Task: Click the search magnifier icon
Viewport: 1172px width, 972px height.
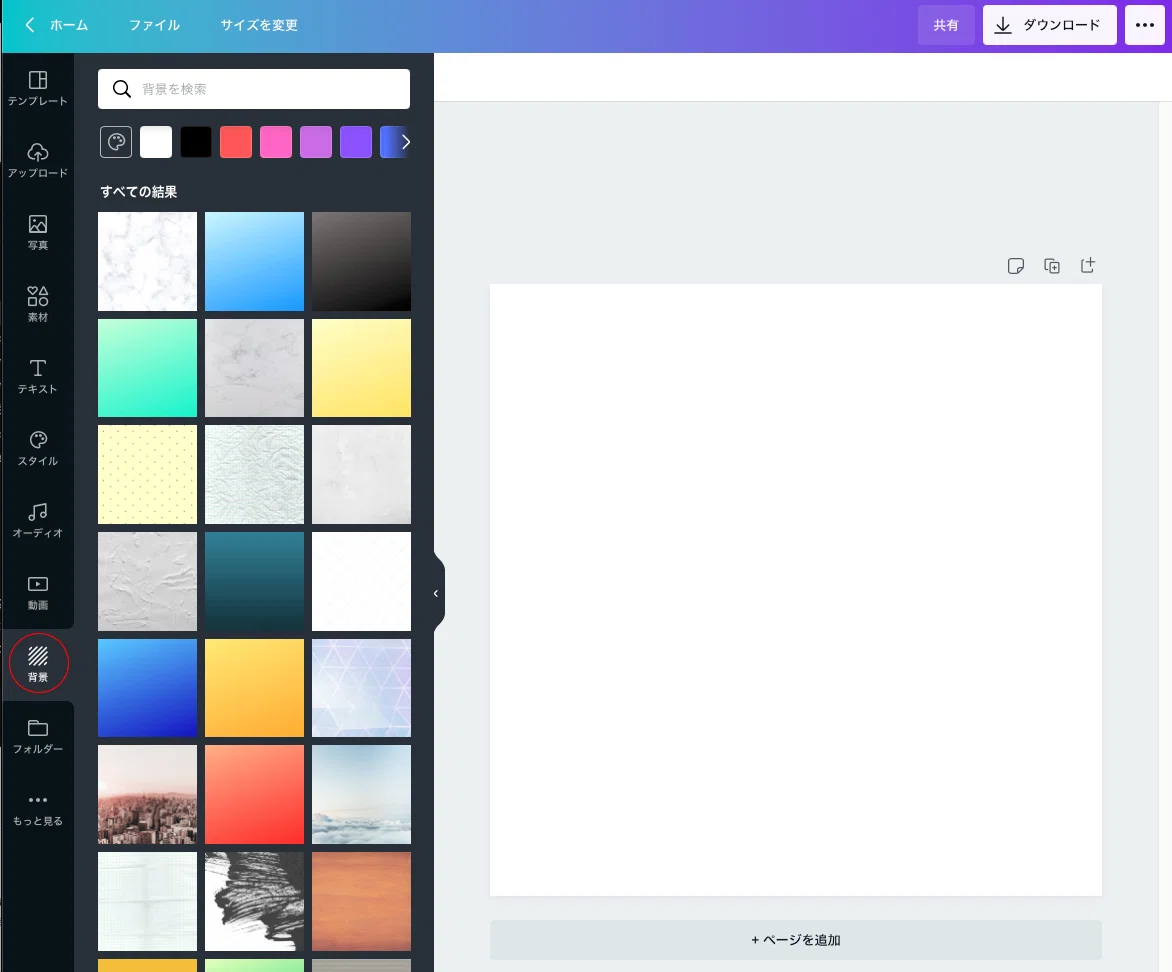Action: [x=122, y=89]
